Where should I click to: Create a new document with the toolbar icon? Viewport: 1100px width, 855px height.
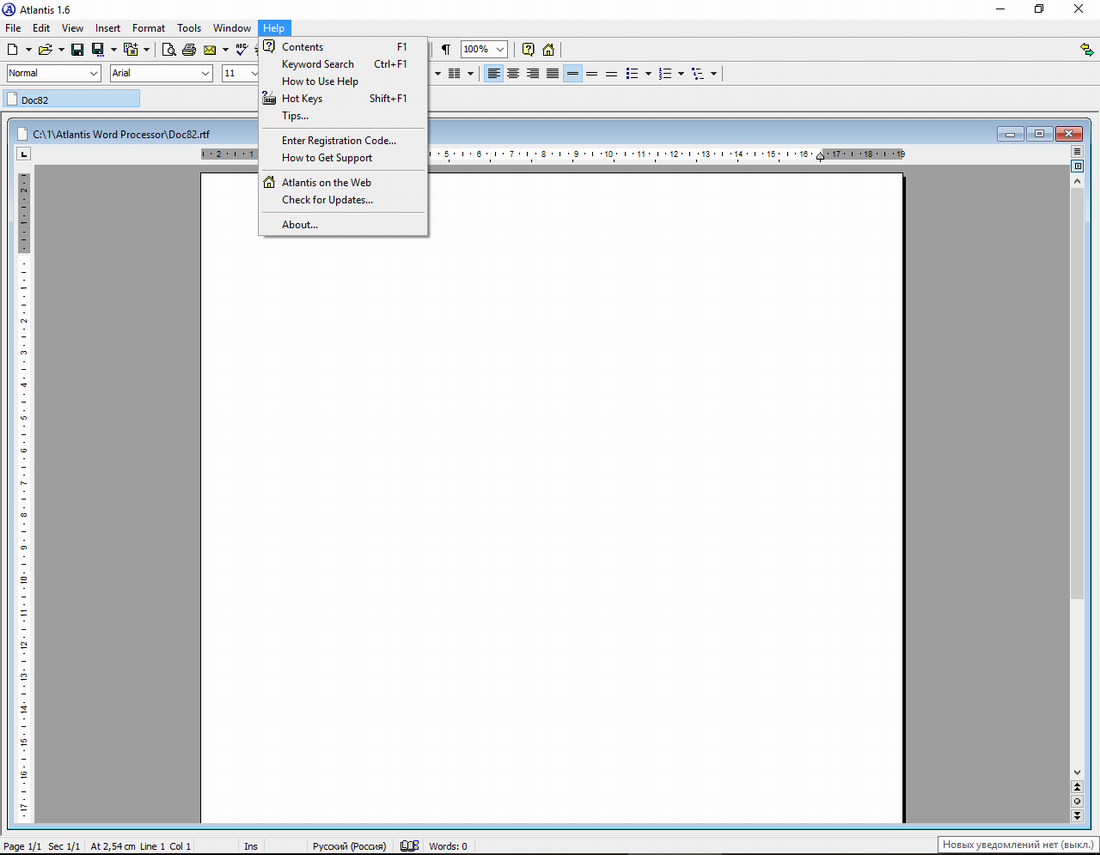click(x=13, y=50)
